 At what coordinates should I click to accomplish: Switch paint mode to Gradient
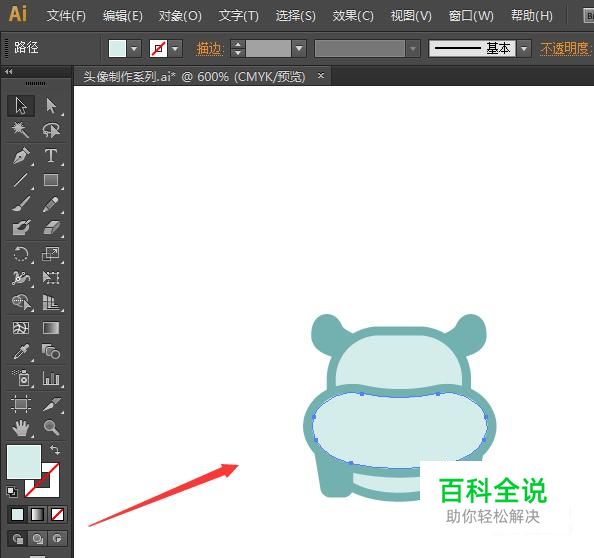coord(37,514)
